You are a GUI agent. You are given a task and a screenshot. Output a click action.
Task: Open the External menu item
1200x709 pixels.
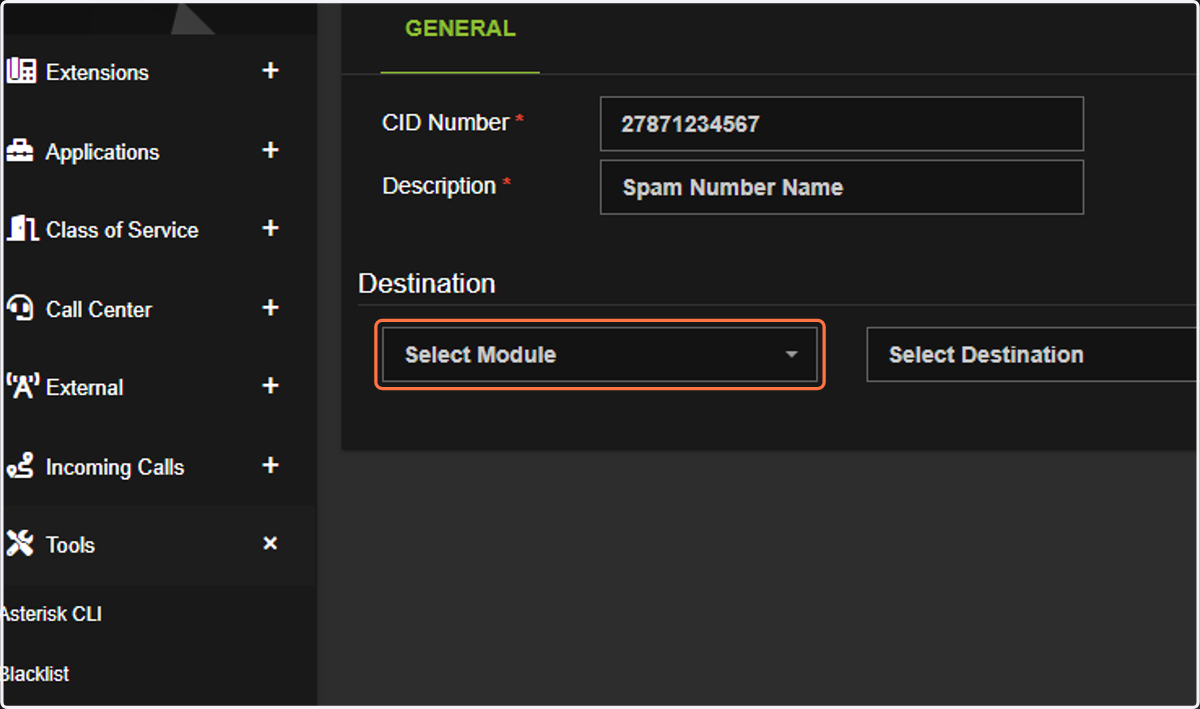point(85,387)
